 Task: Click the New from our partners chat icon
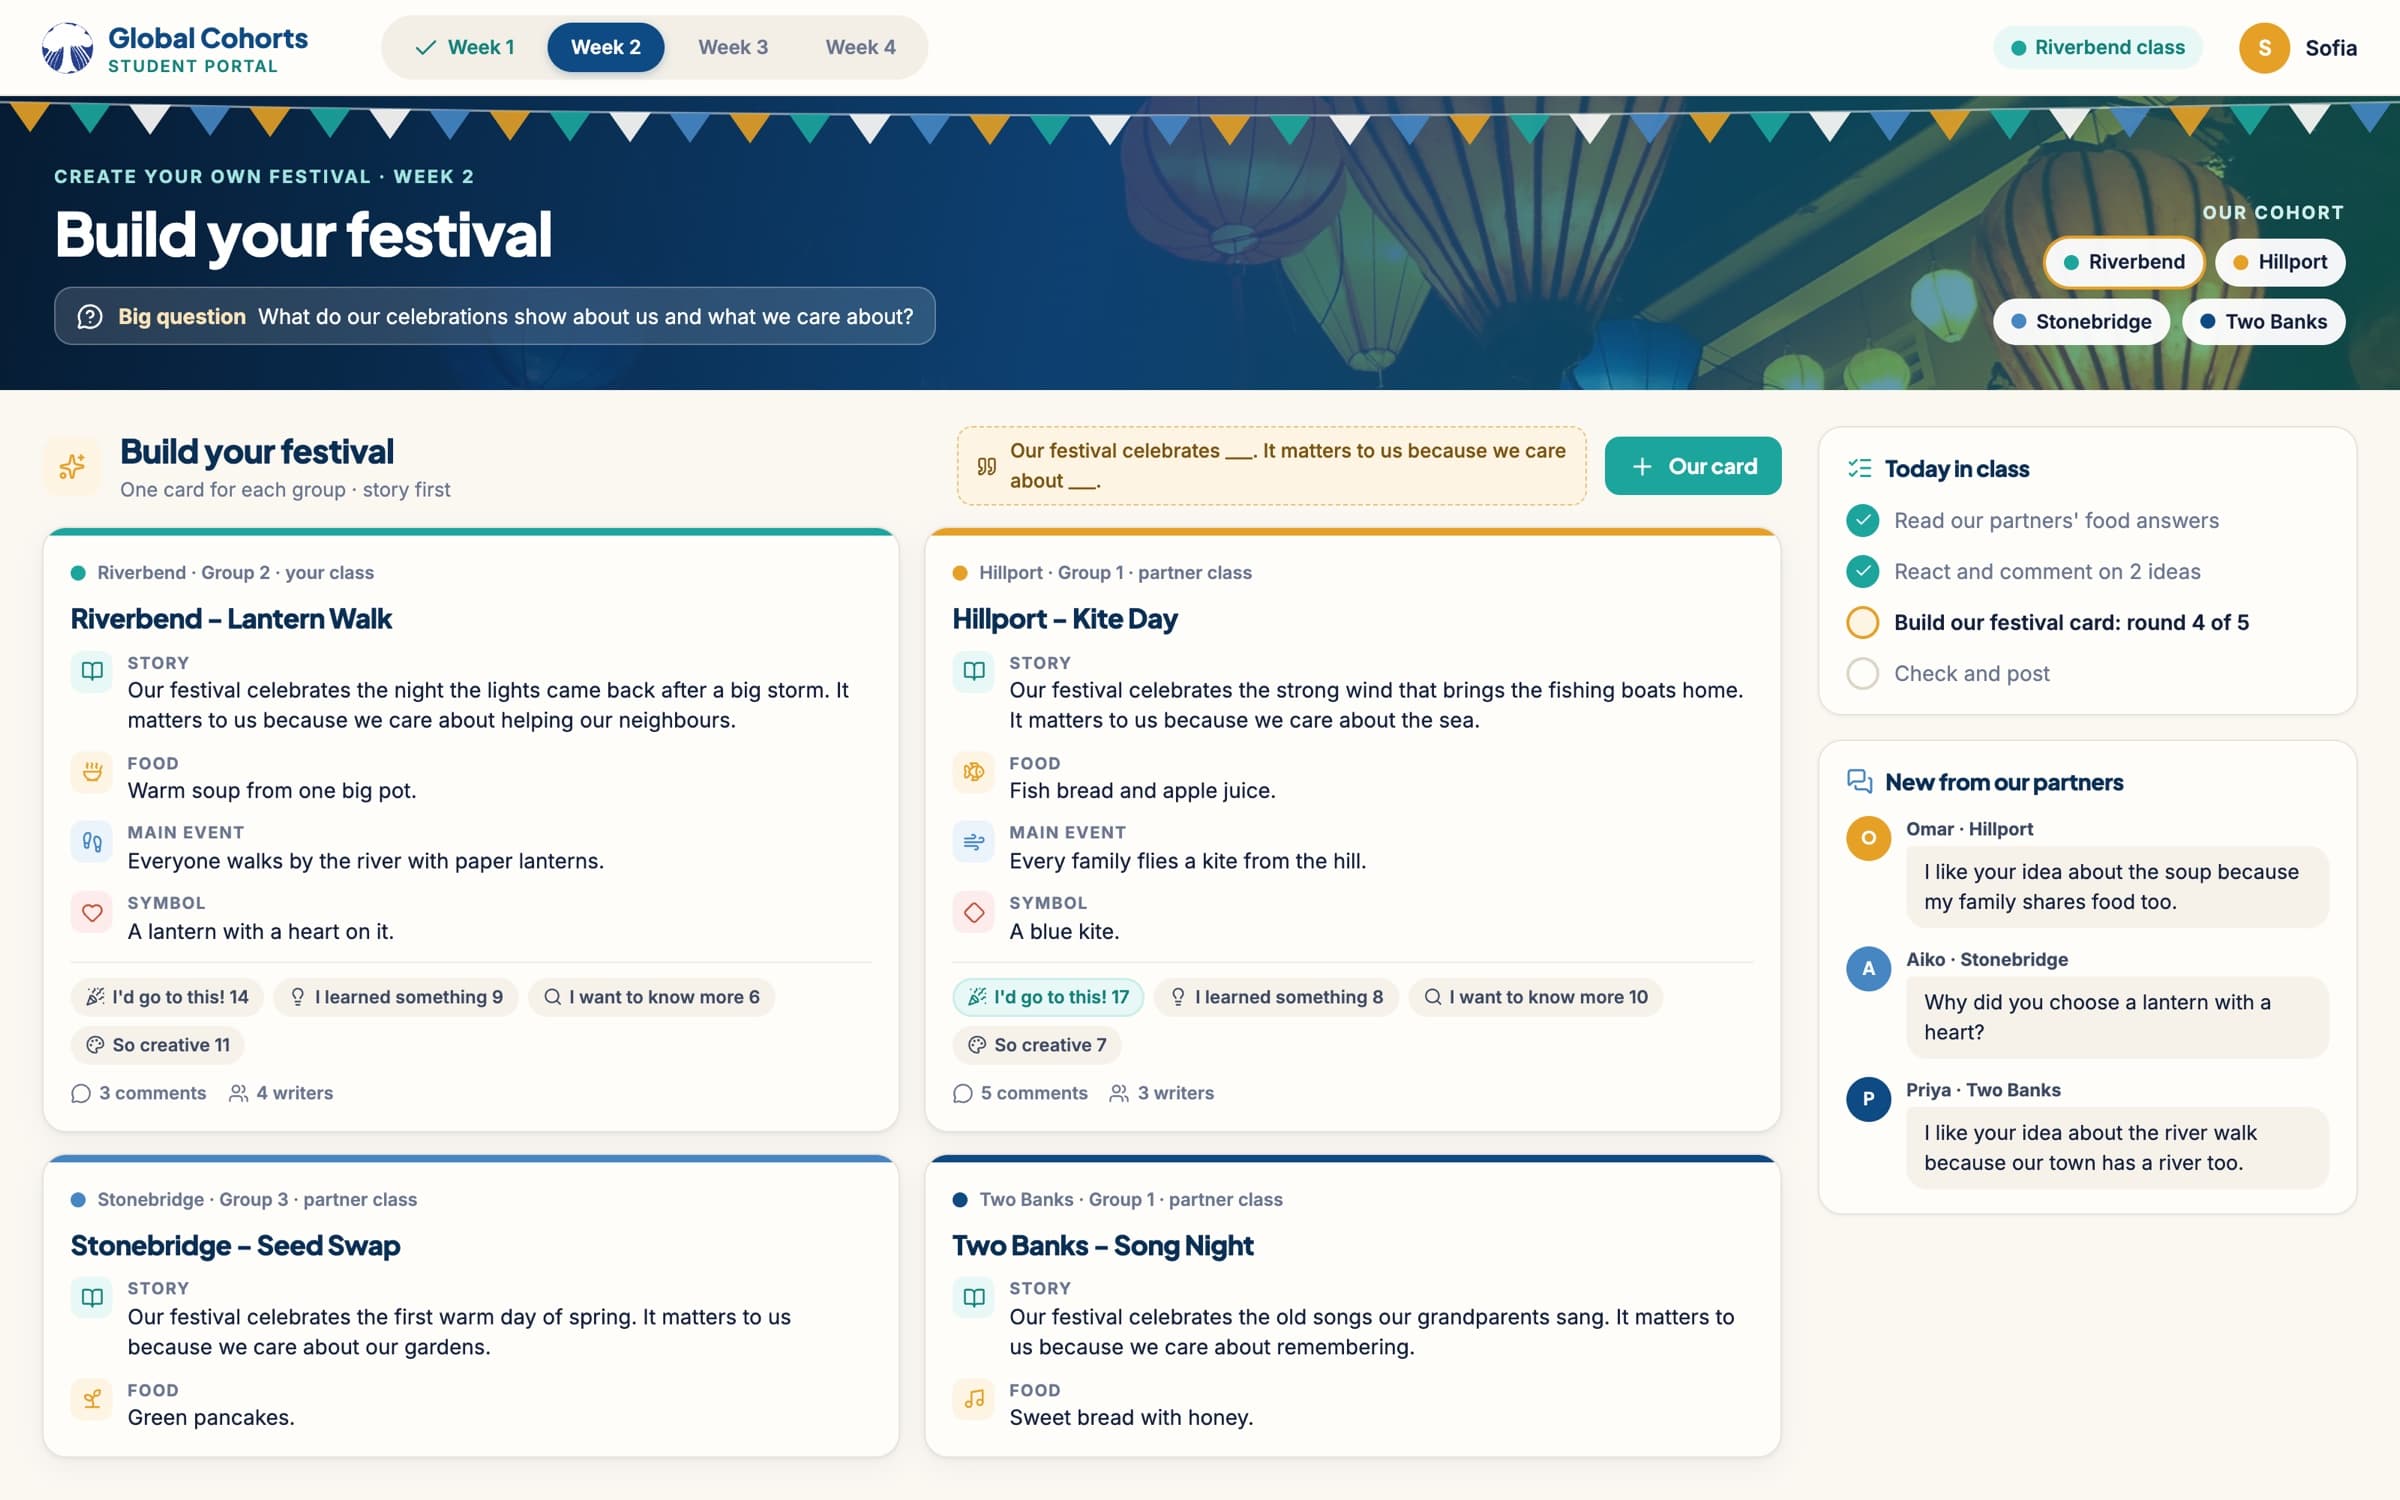(x=1860, y=781)
